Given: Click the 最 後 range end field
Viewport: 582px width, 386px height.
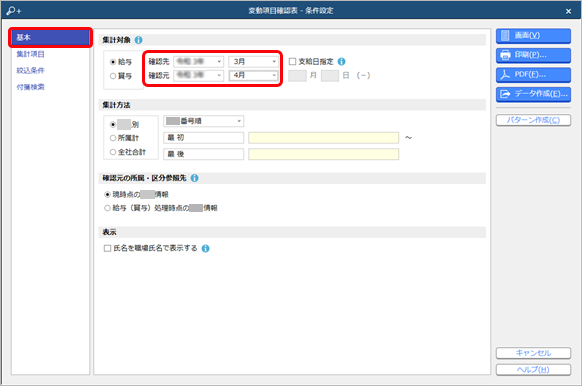Looking at the screenshot, I should 203,154.
